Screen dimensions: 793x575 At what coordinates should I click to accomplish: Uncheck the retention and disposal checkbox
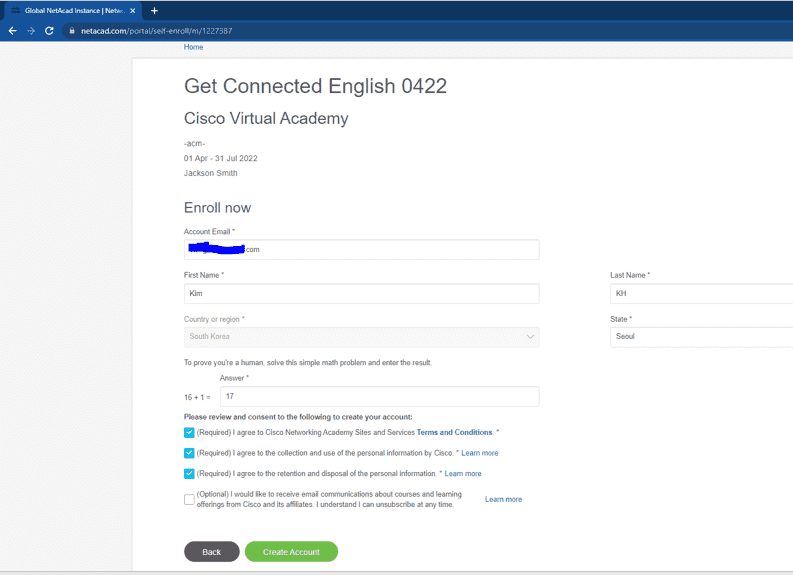tap(189, 474)
